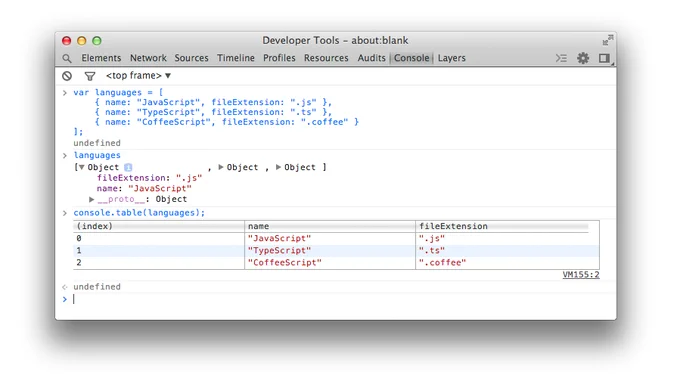Clear the console with the ban icon
Viewport: 680px width, 378px height.
[x=67, y=76]
